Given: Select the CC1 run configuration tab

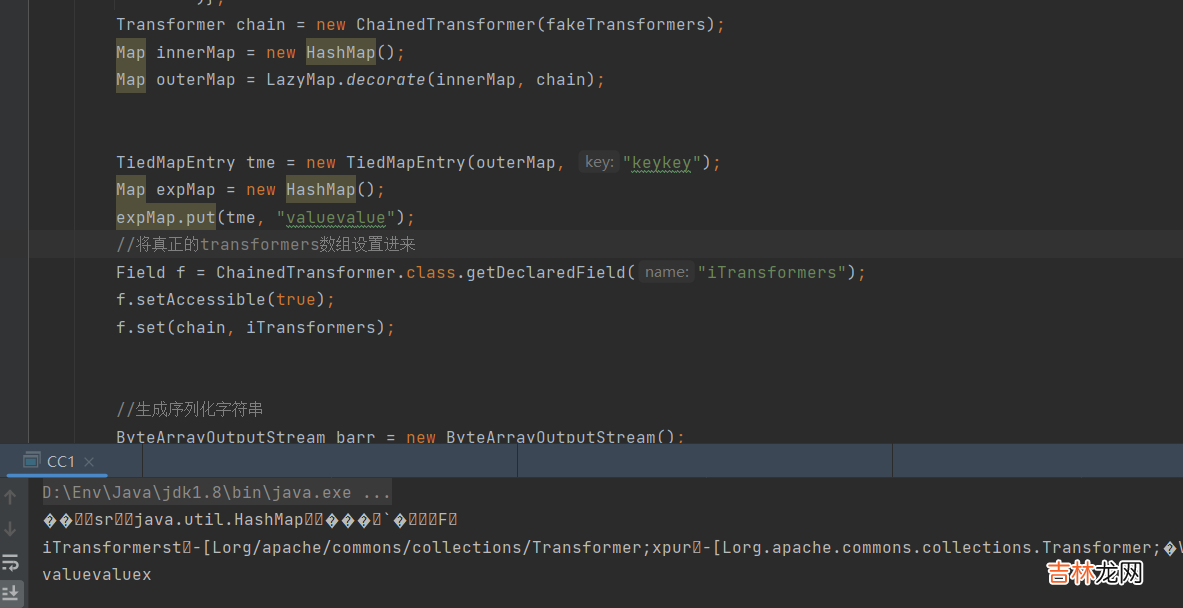Looking at the screenshot, I should click(x=61, y=461).
